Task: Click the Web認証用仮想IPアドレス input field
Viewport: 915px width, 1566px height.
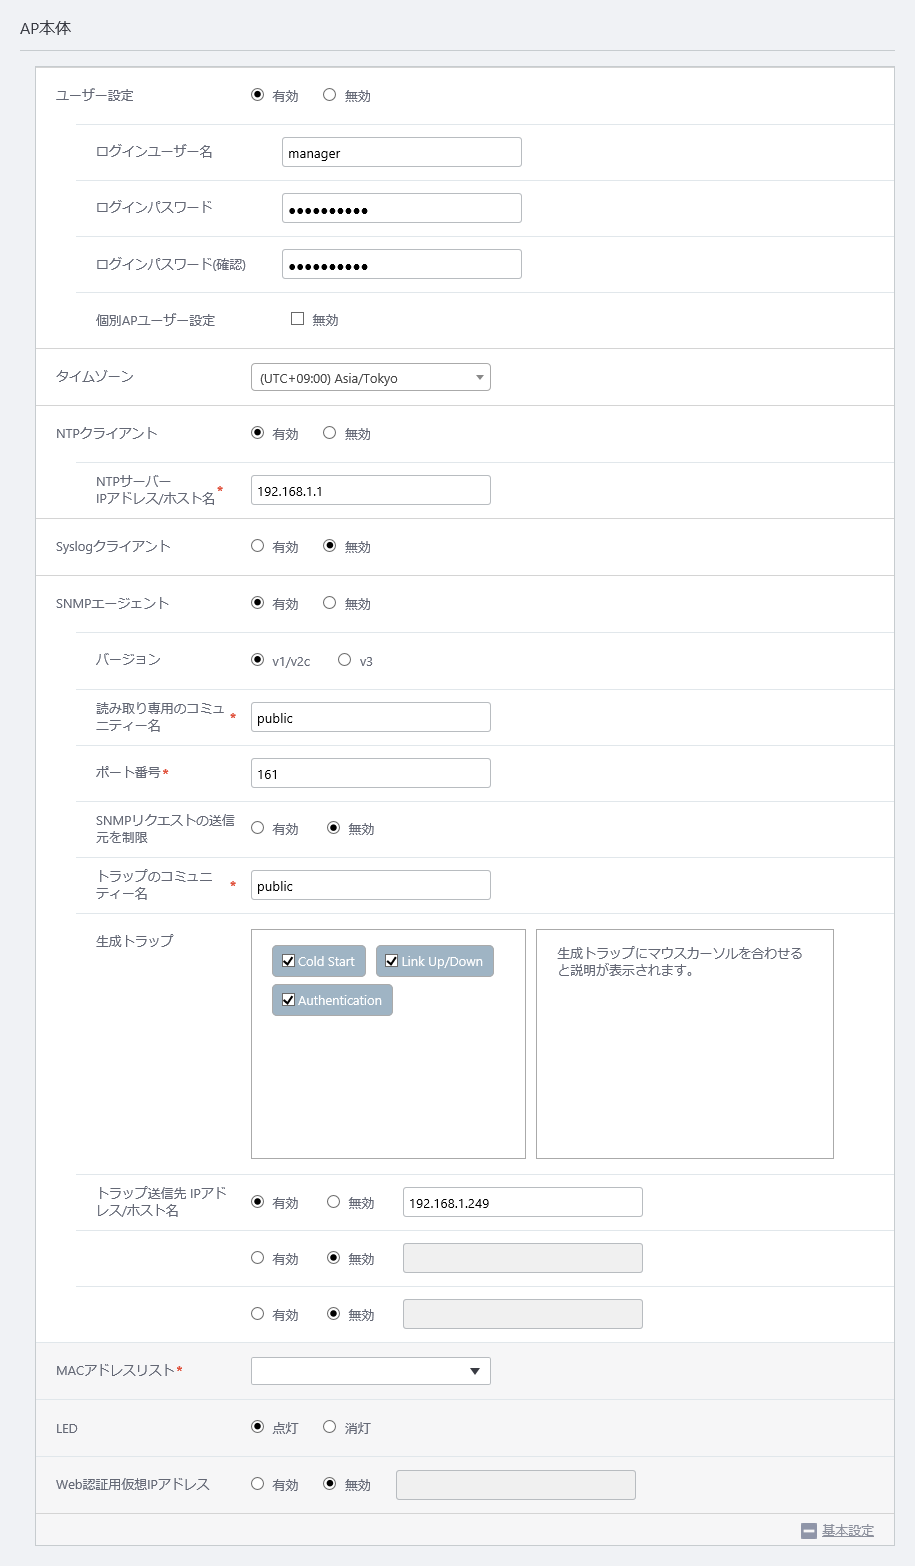Action: 516,1485
